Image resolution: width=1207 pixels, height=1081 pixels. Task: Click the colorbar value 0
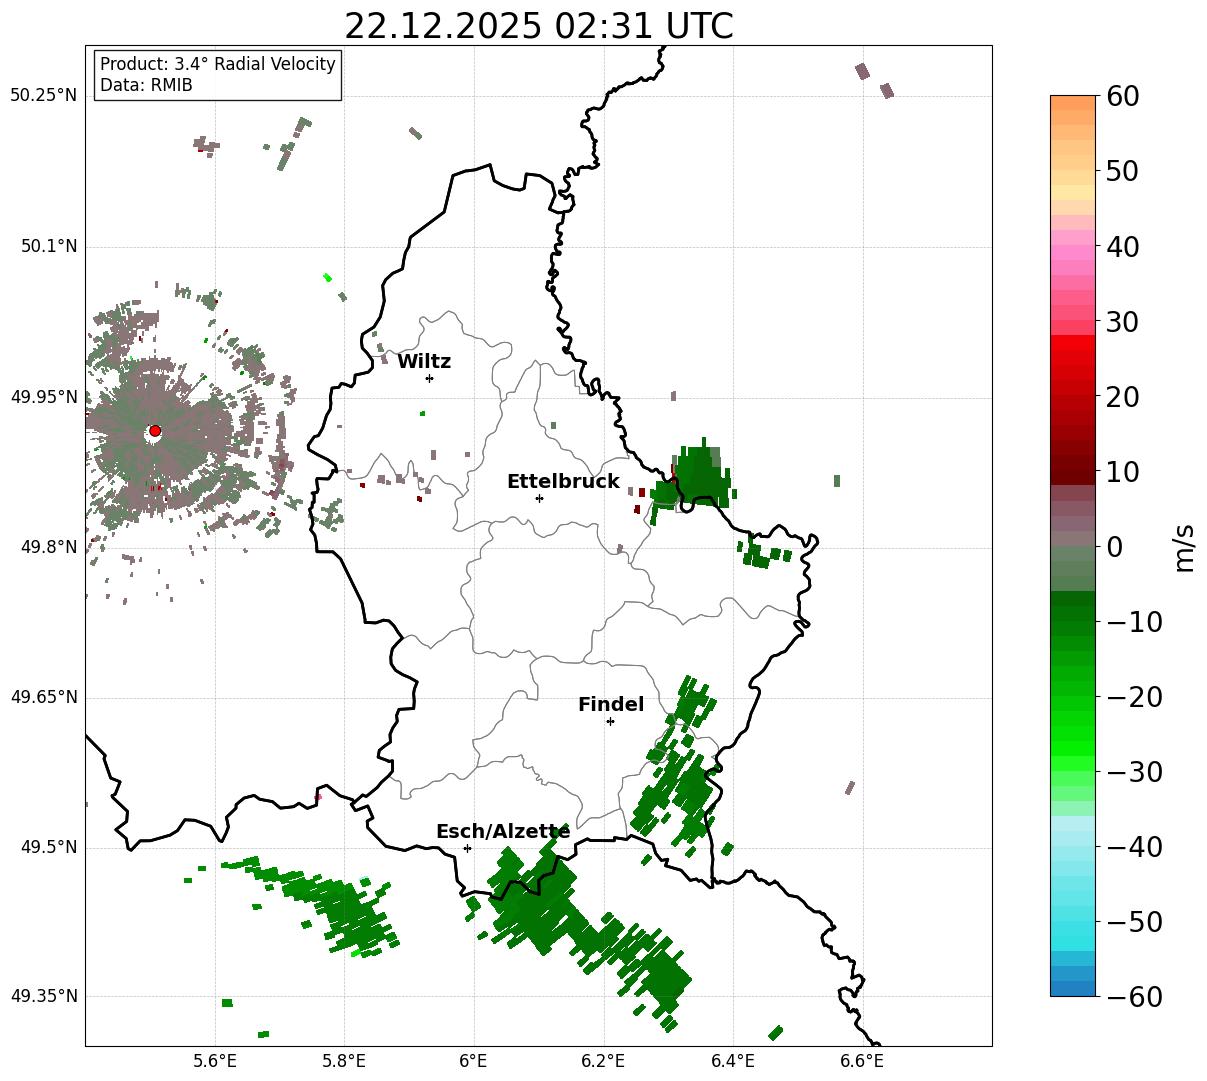[x=1114, y=547]
